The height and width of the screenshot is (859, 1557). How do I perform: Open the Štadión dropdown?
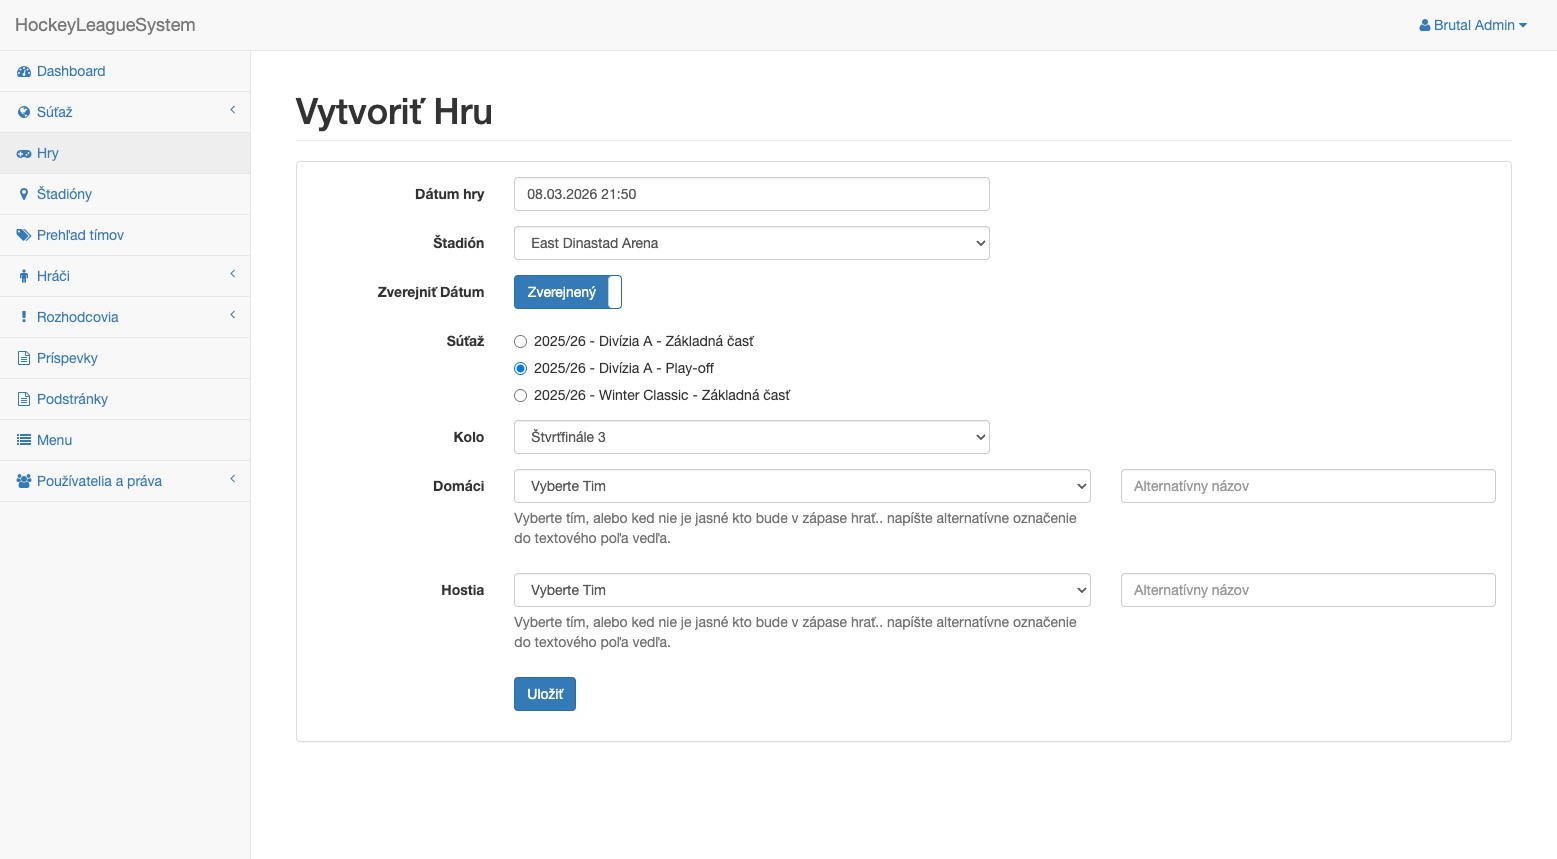[x=751, y=243]
